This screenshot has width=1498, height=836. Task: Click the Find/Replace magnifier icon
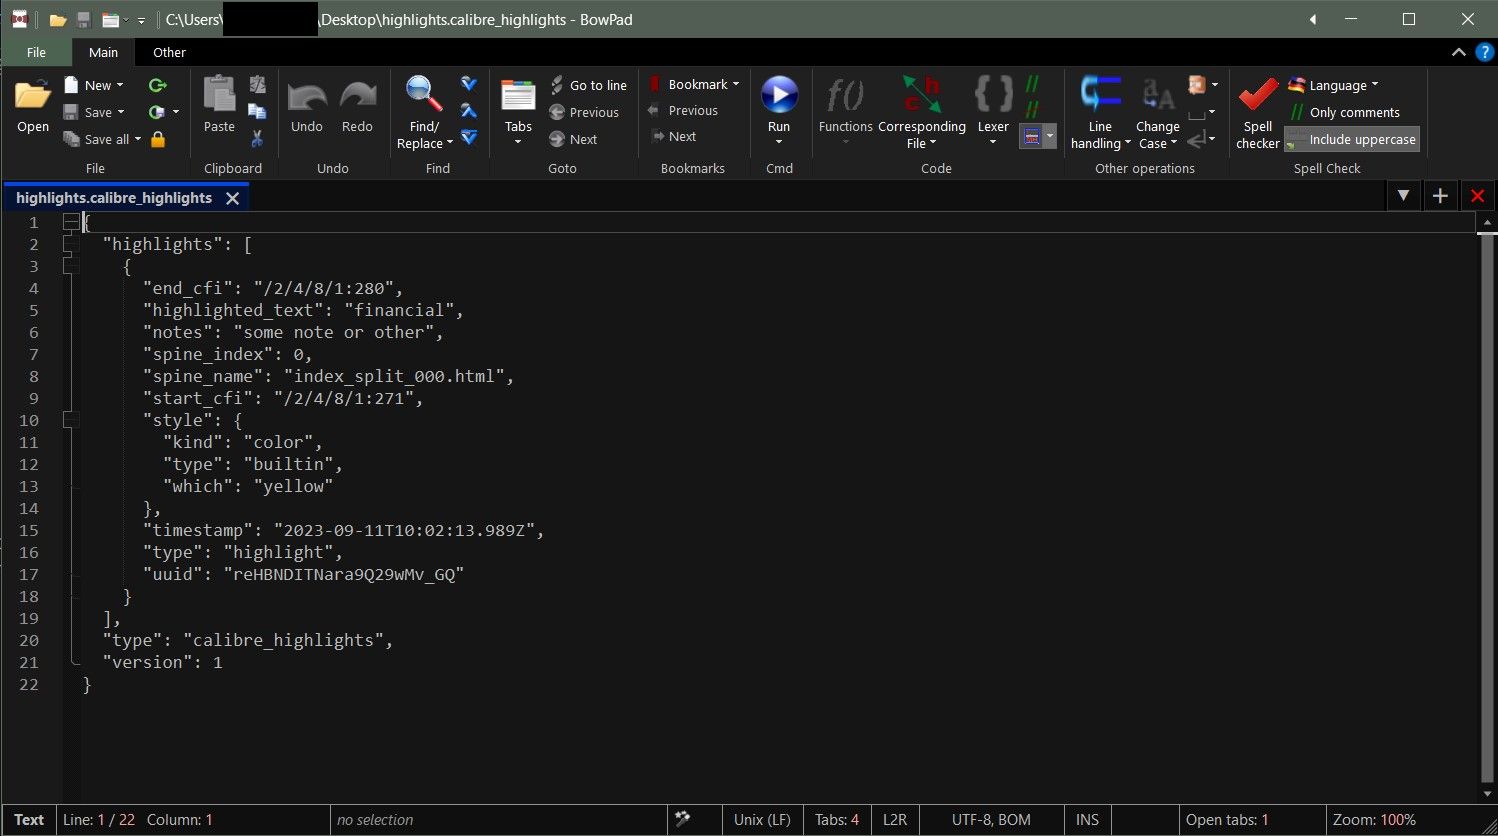click(x=424, y=96)
